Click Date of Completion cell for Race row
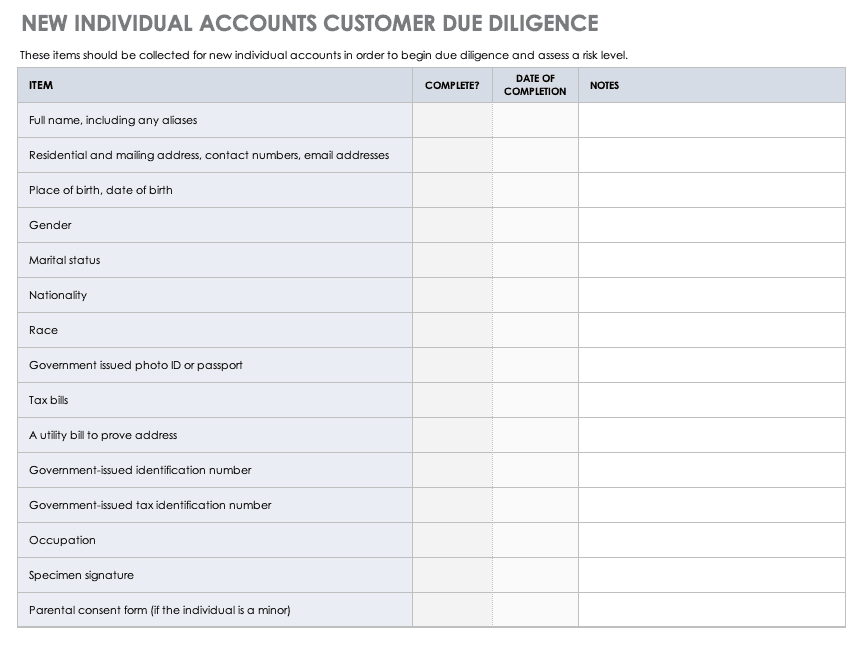 point(535,330)
